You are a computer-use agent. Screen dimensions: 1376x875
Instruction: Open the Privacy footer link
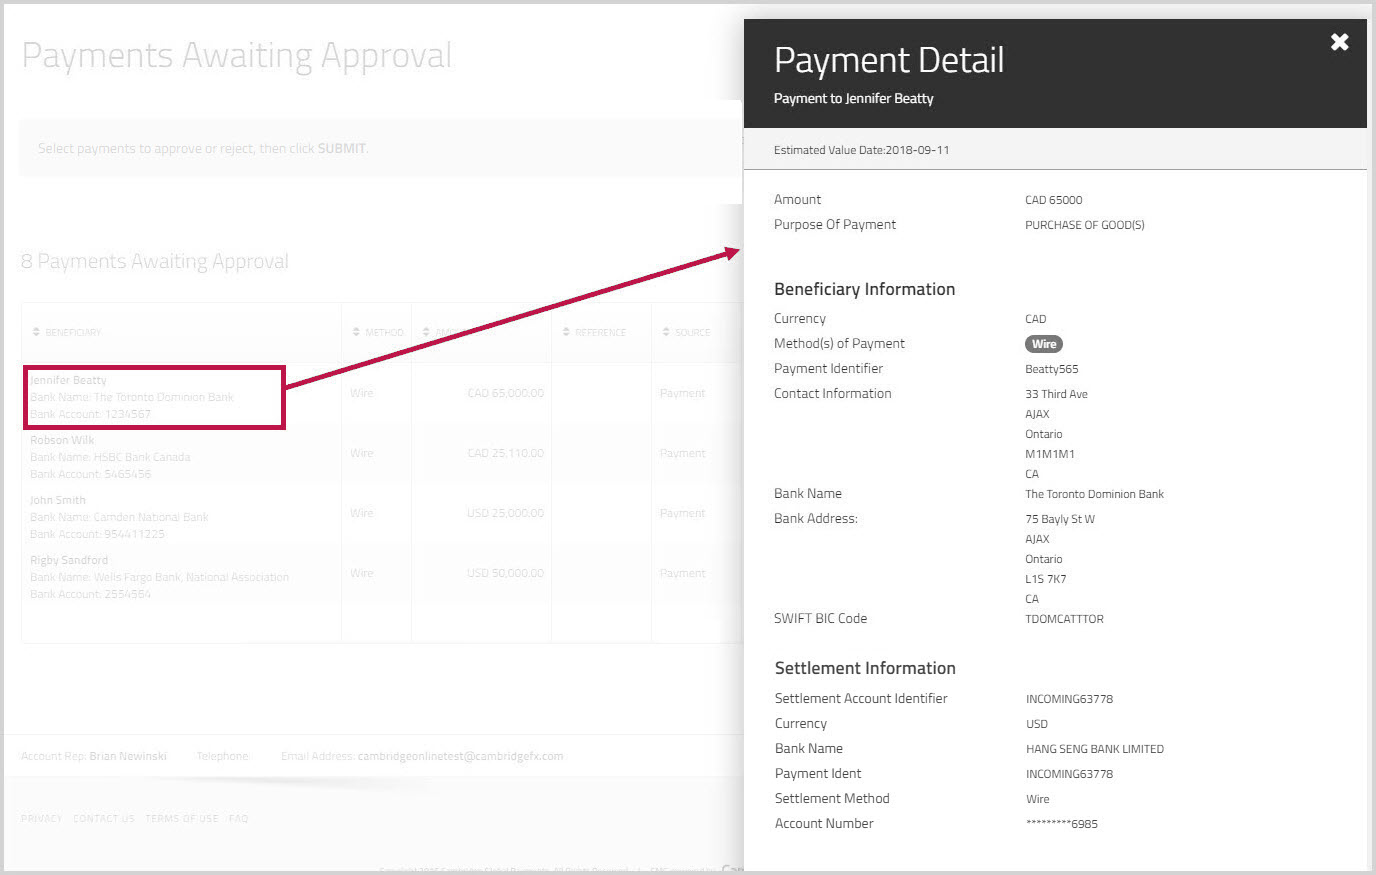click(41, 818)
